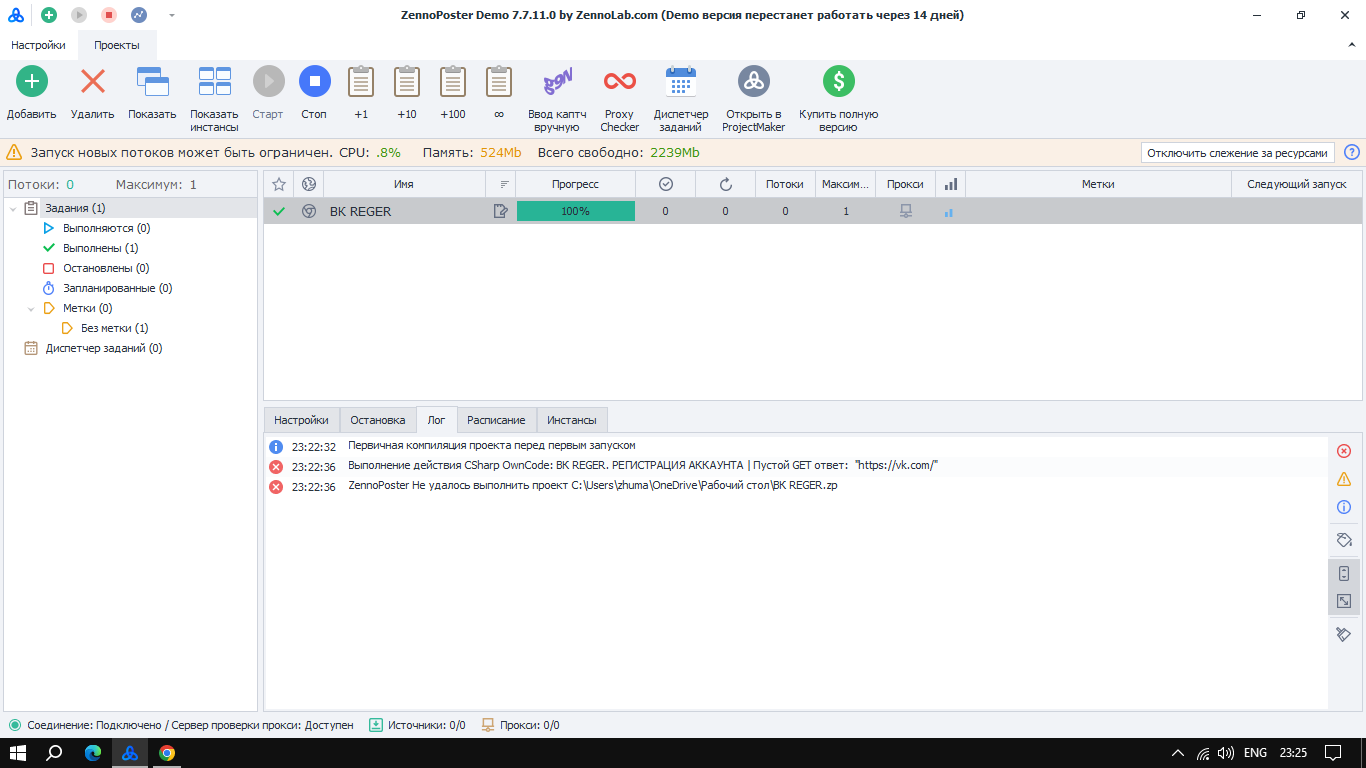
Task: Select the BK REGER project row name
Action: [361, 211]
